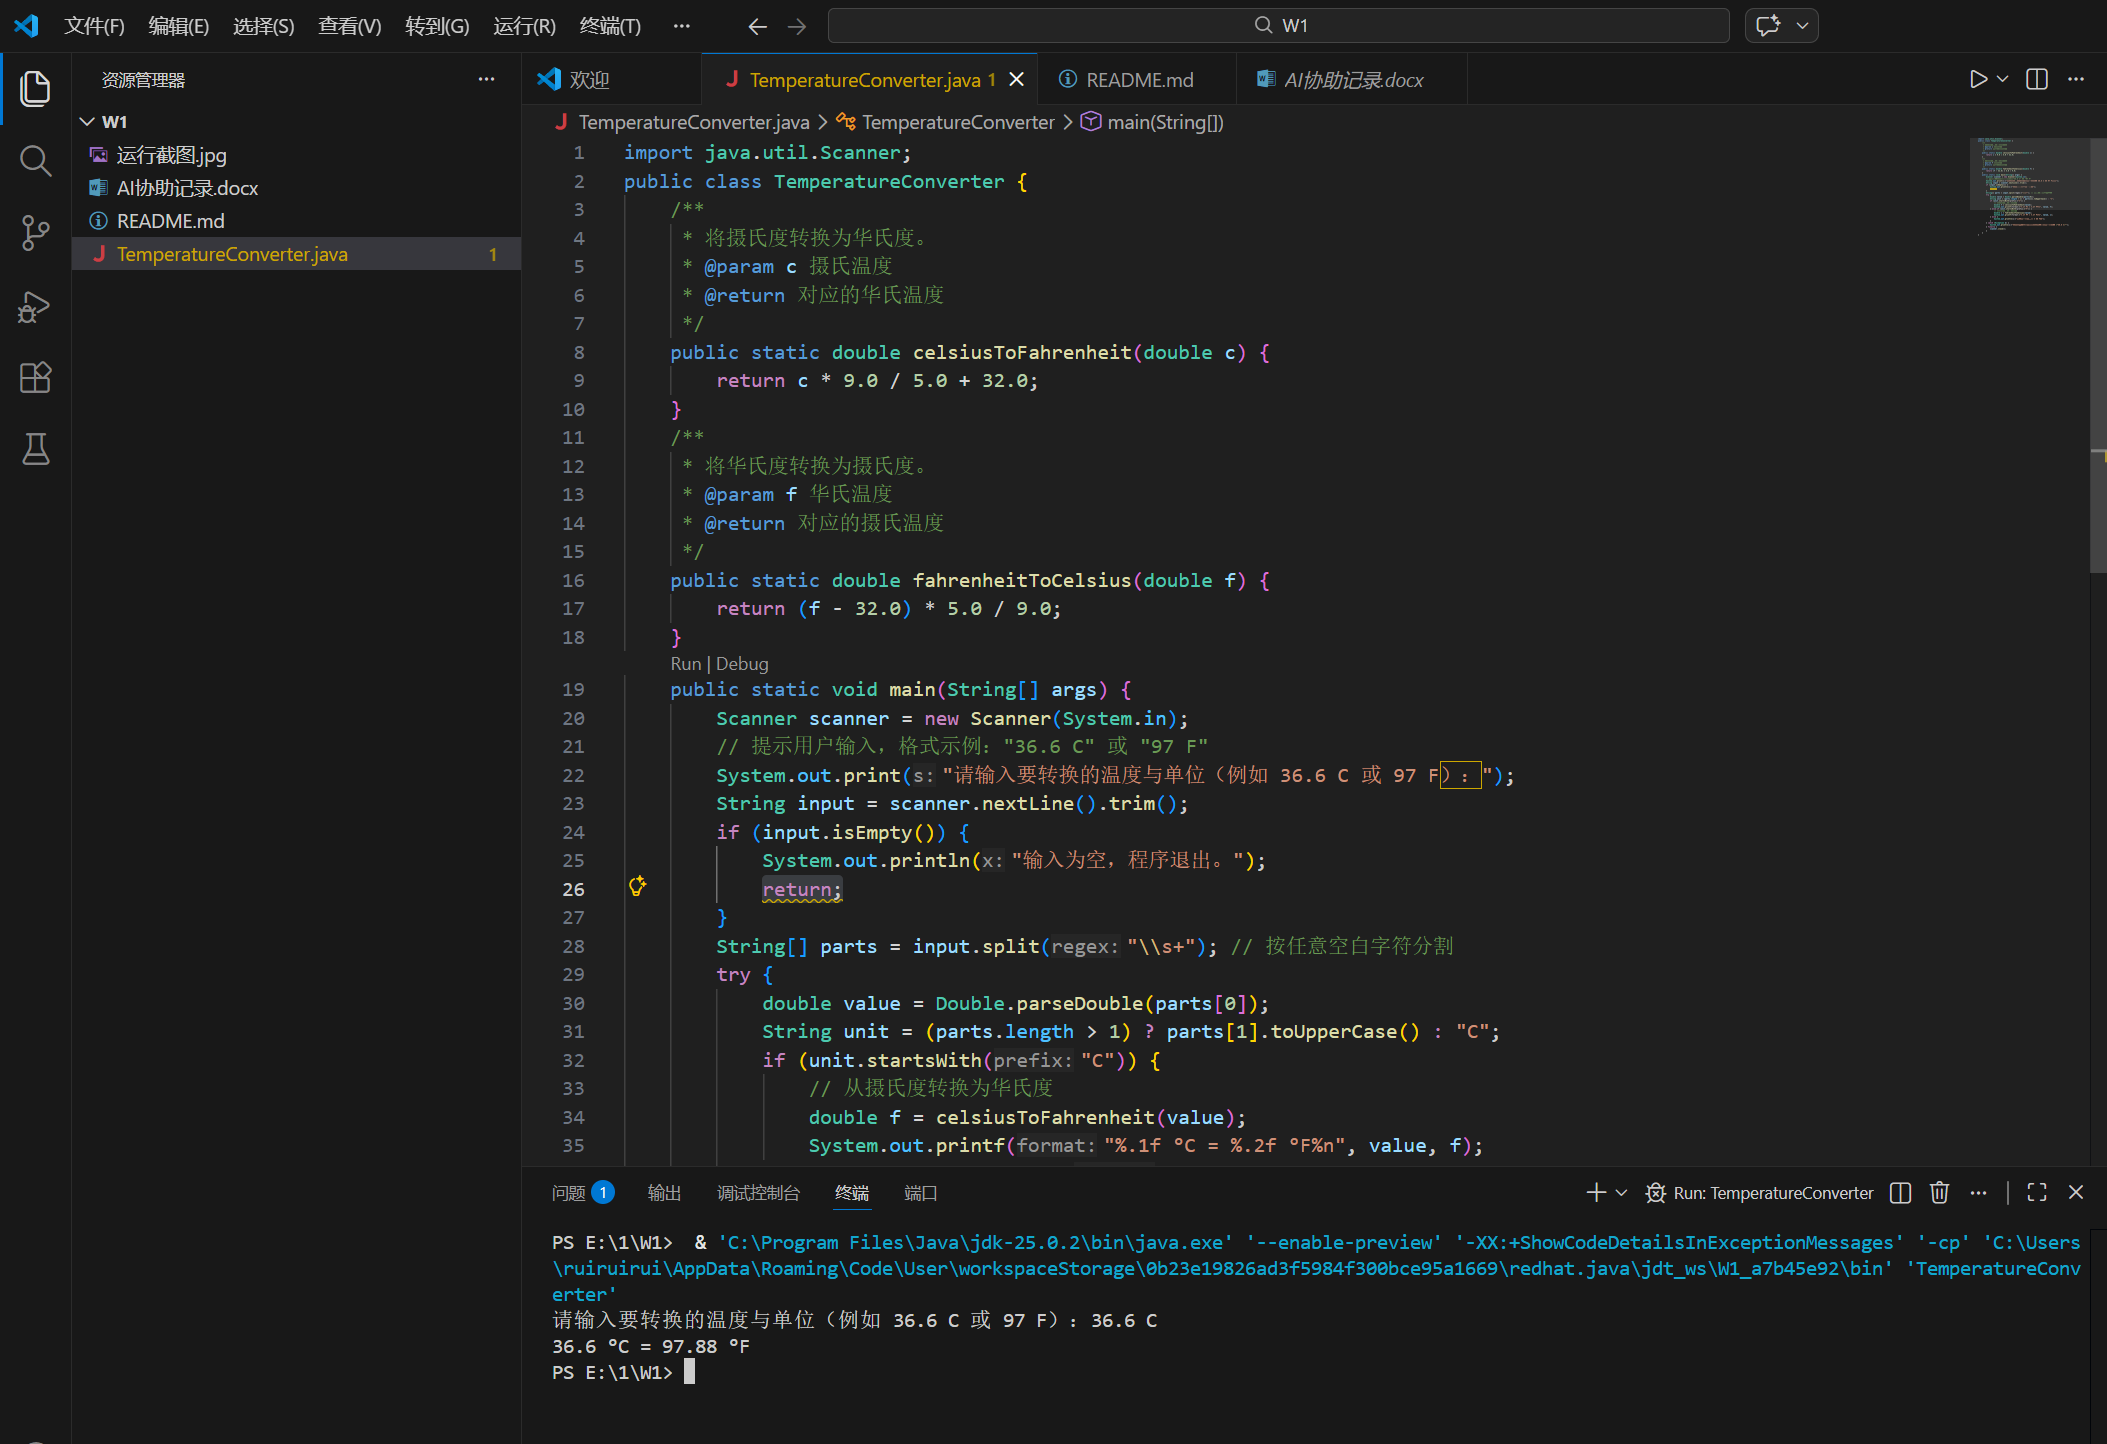Click the Run Java play button
Image resolution: width=2107 pixels, height=1444 pixels.
pos(1977,79)
